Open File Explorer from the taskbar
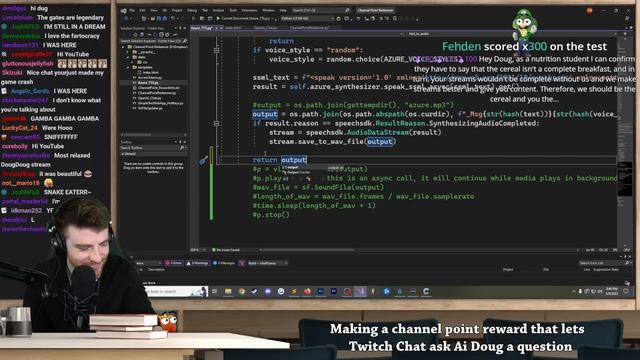 point(228,291)
